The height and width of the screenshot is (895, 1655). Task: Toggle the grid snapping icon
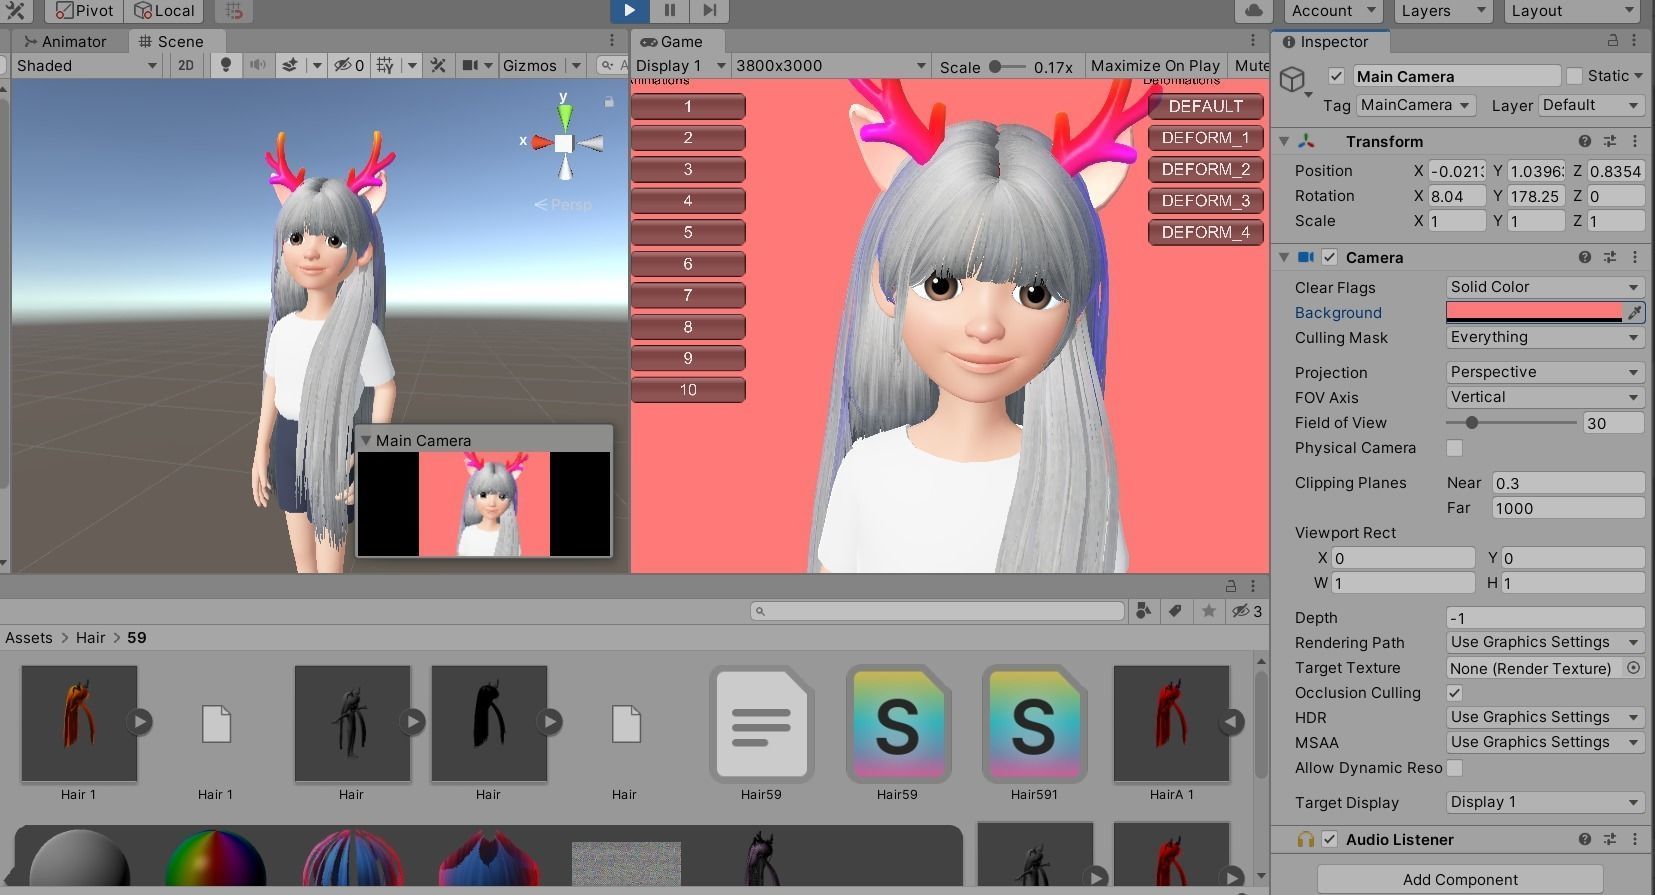[x=233, y=10]
